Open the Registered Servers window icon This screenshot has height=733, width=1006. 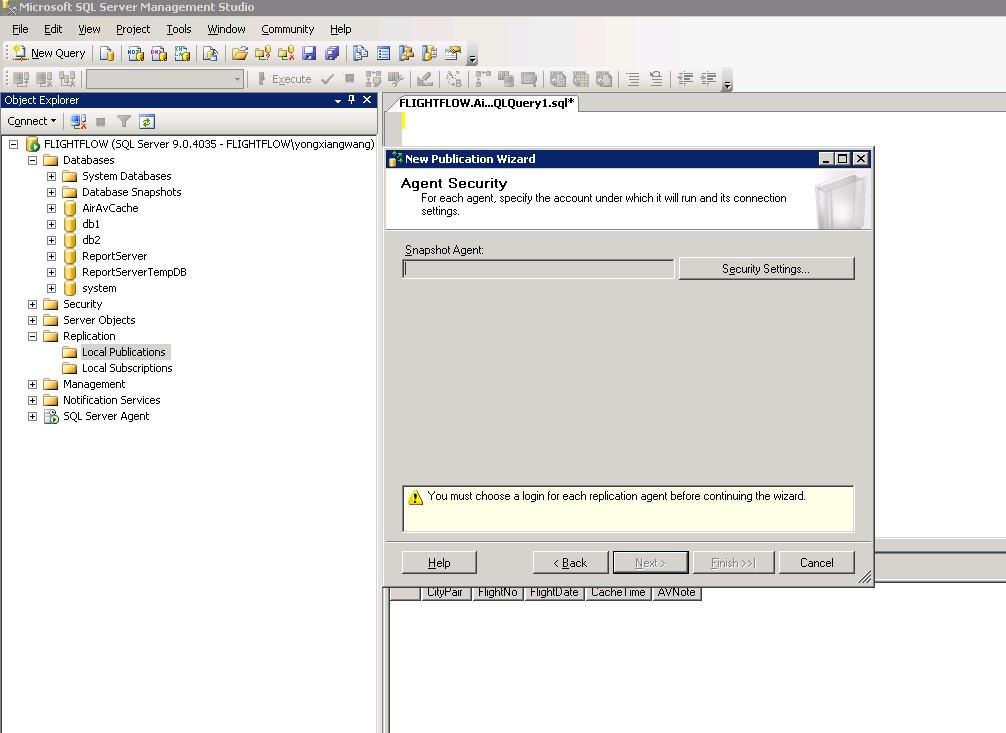(361, 53)
